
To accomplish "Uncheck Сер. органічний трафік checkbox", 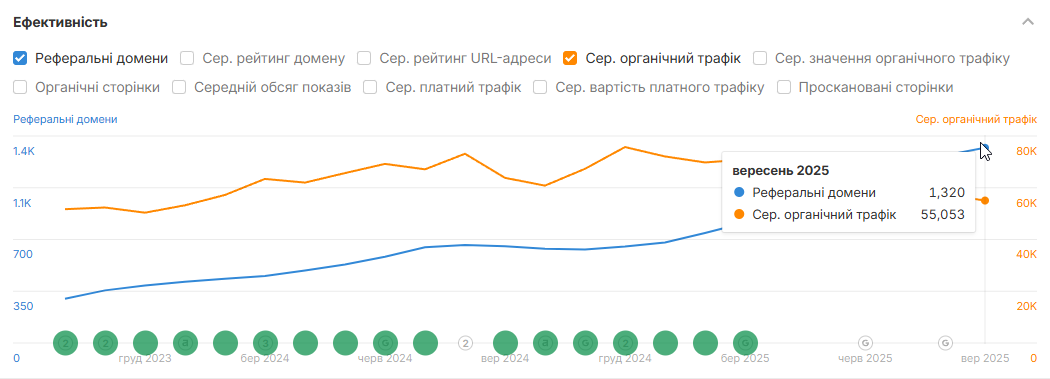I will [x=571, y=58].
